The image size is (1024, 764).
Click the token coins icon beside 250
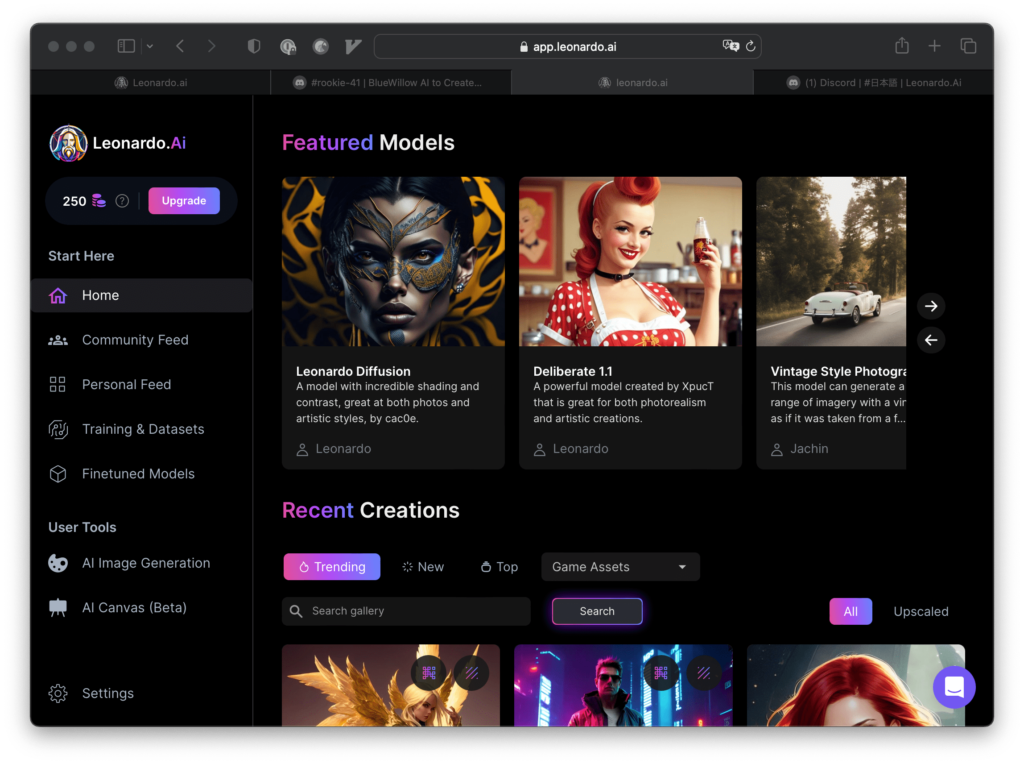(x=99, y=200)
